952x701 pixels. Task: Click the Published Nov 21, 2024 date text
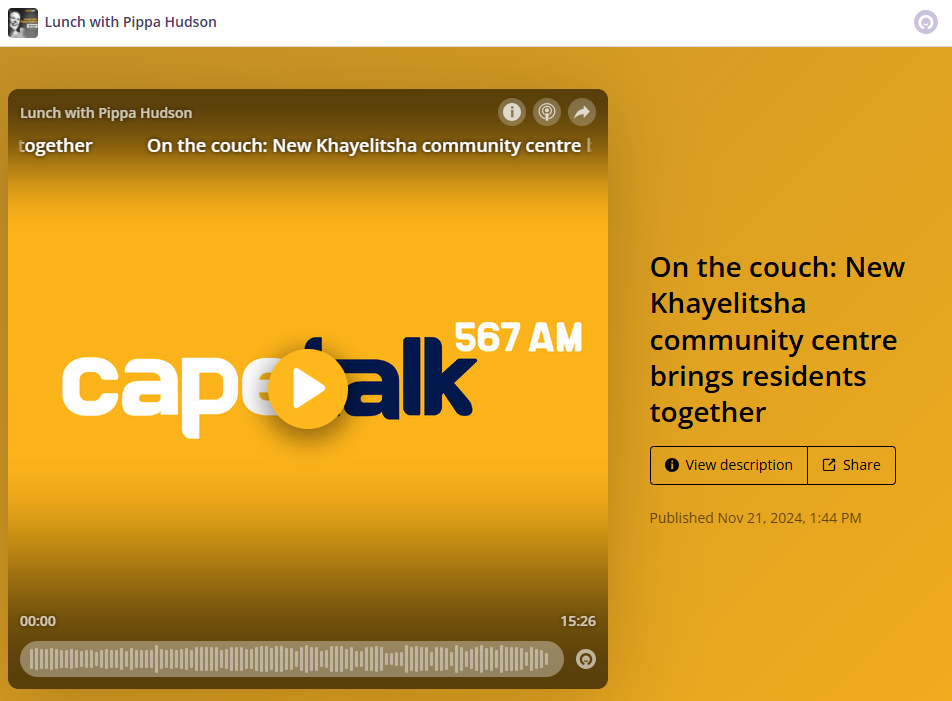755,518
